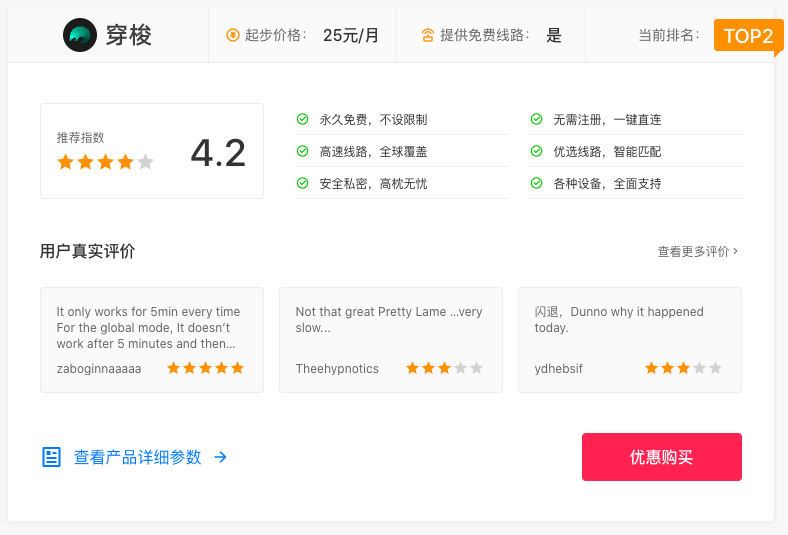Click the 4.2 rating score
This screenshot has width=788, height=535.
point(218,153)
